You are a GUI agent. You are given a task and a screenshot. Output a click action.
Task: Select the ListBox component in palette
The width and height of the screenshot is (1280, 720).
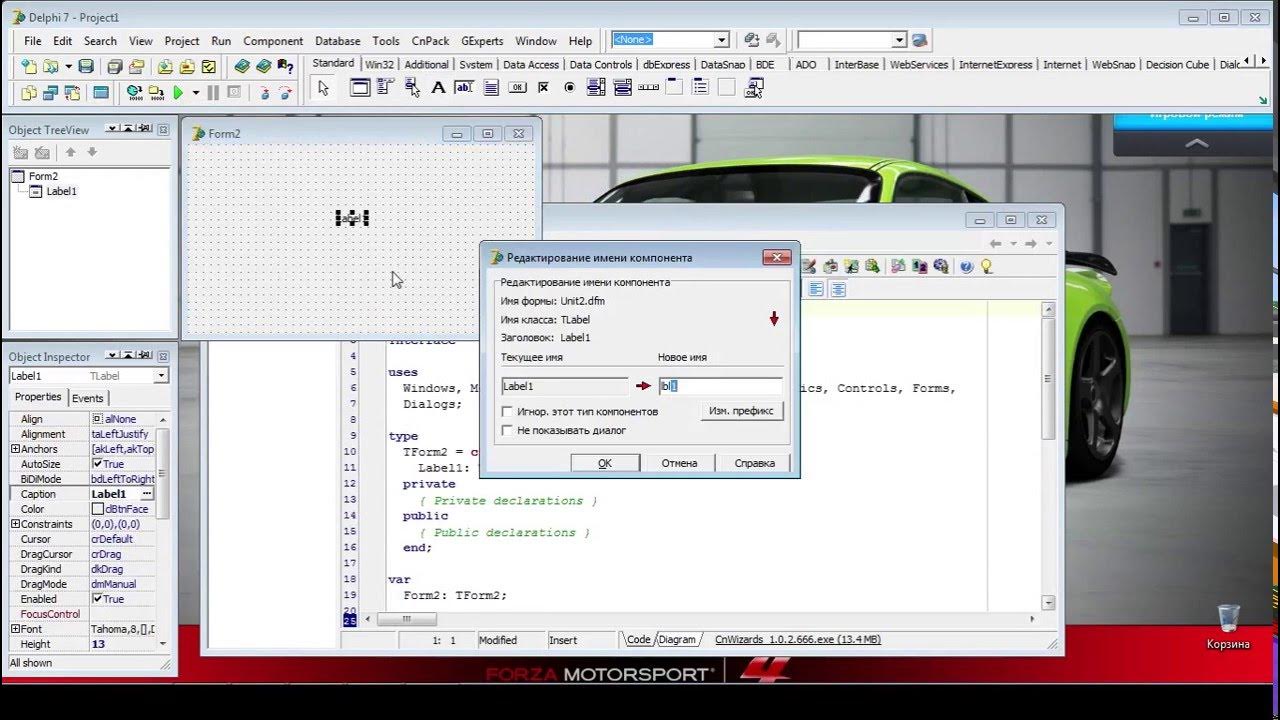596,88
